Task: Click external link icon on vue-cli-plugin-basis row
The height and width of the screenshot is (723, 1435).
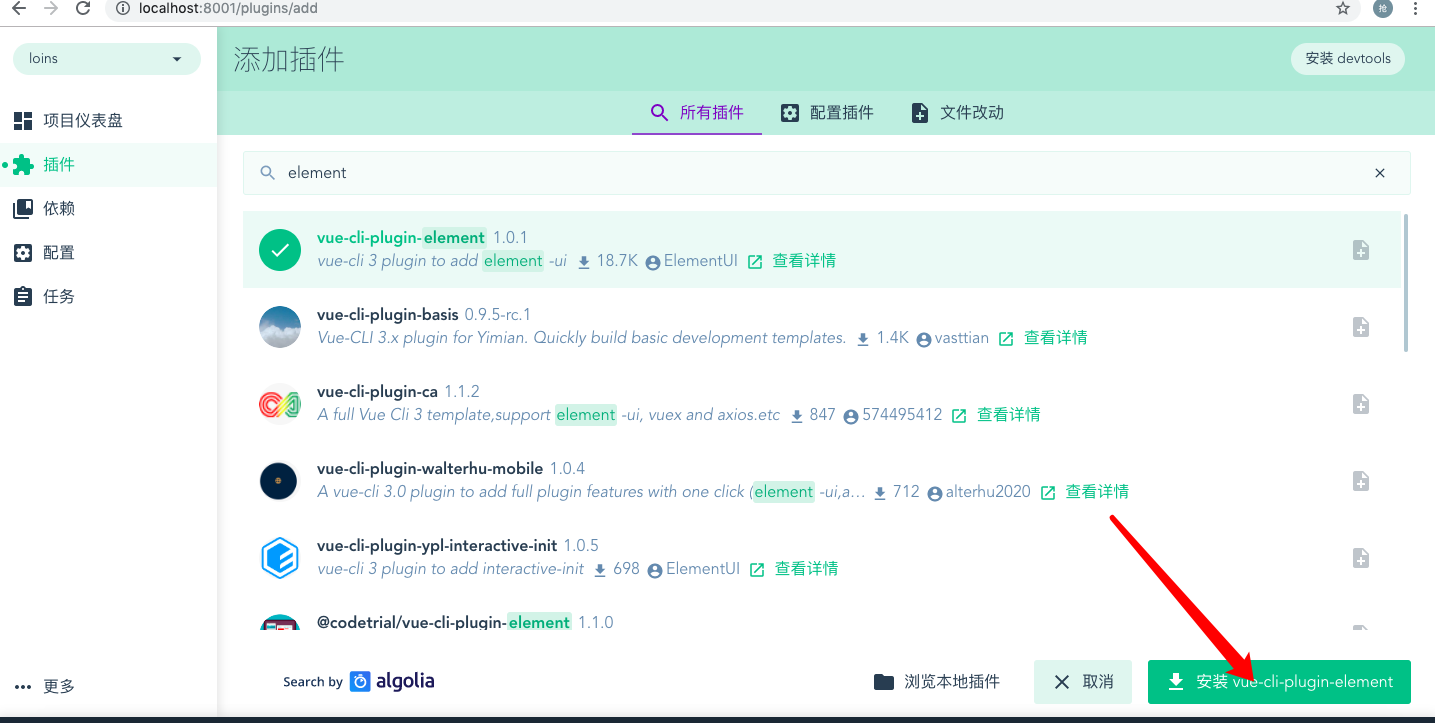Action: click(1006, 339)
